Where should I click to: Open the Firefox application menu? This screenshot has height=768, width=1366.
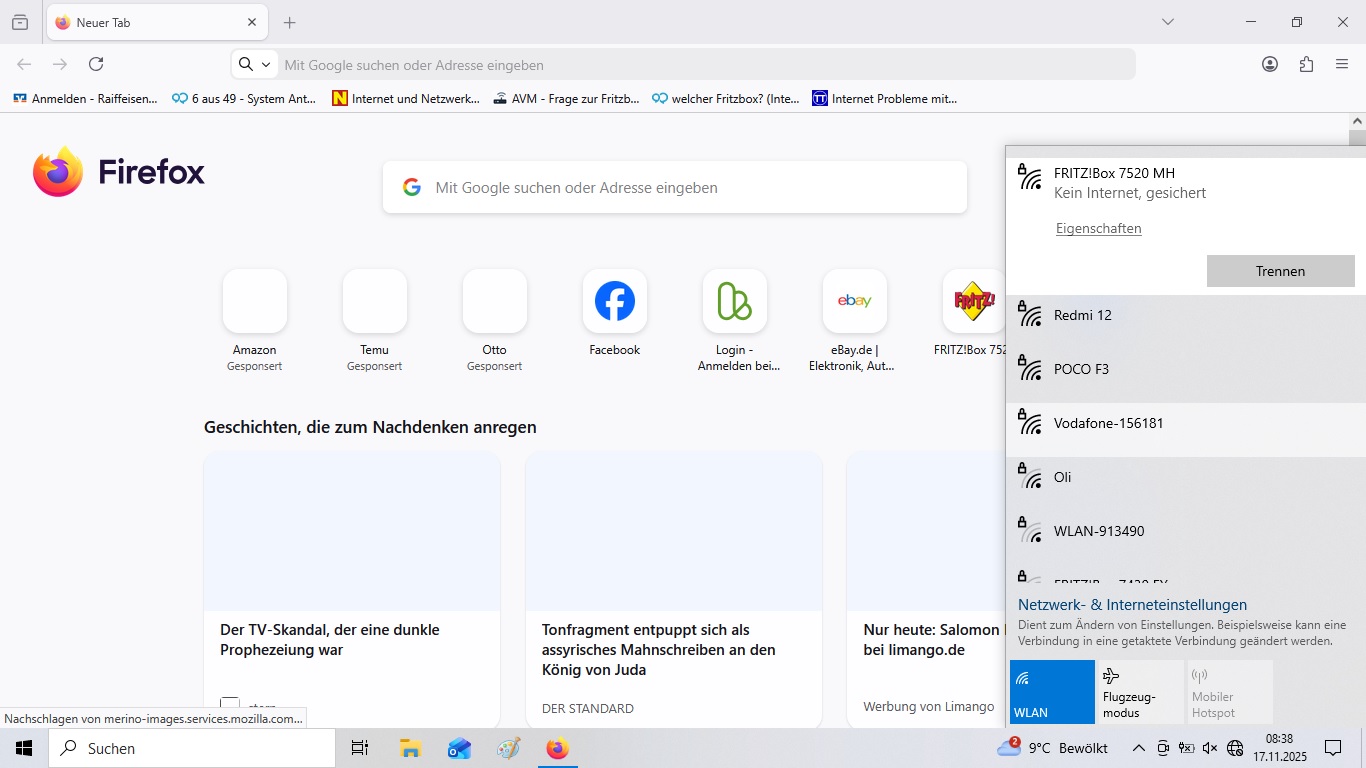(x=1342, y=64)
